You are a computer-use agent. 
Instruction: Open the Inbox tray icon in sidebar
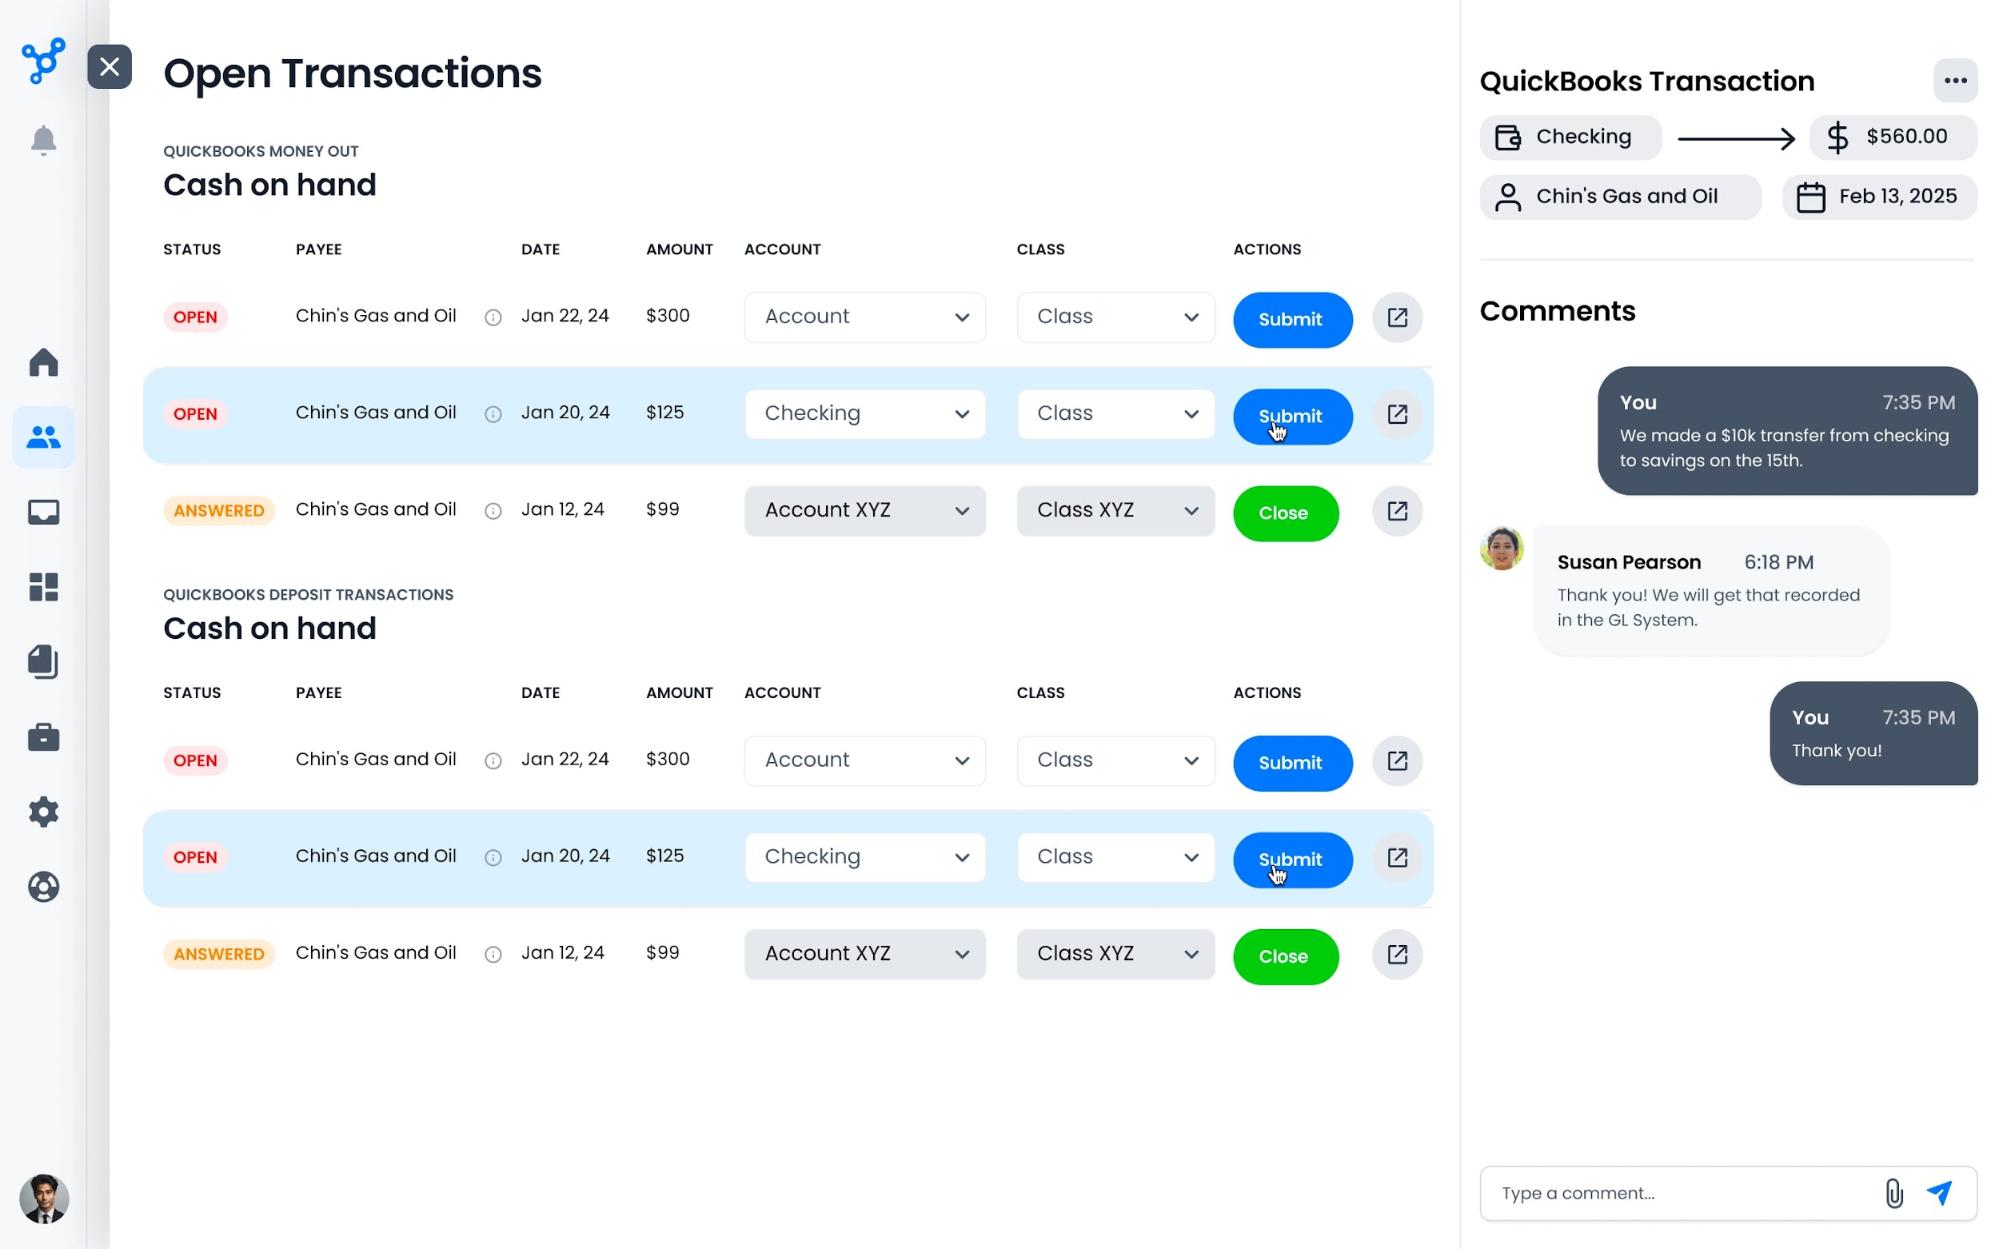[x=44, y=512]
